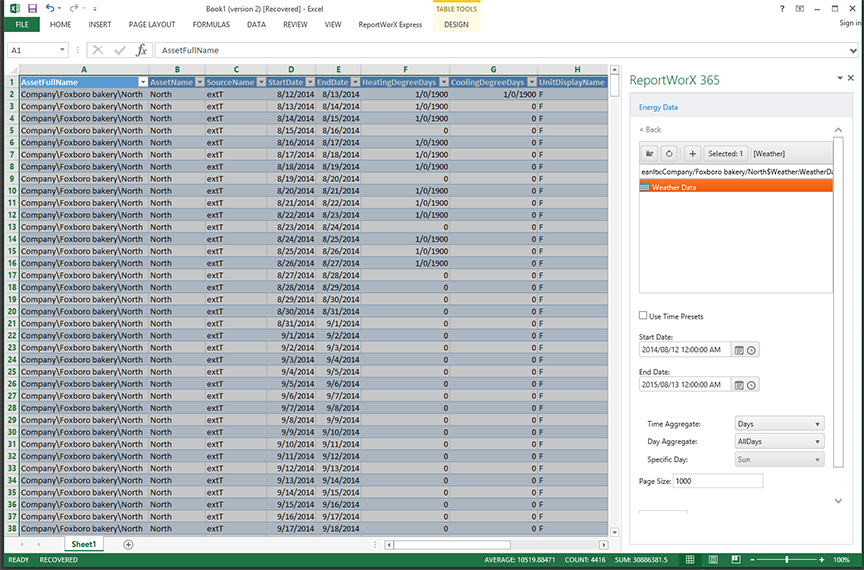Viewport: 864px width, 570px height.
Task: Open the FORMULAS ribbon tab
Action: 211,24
